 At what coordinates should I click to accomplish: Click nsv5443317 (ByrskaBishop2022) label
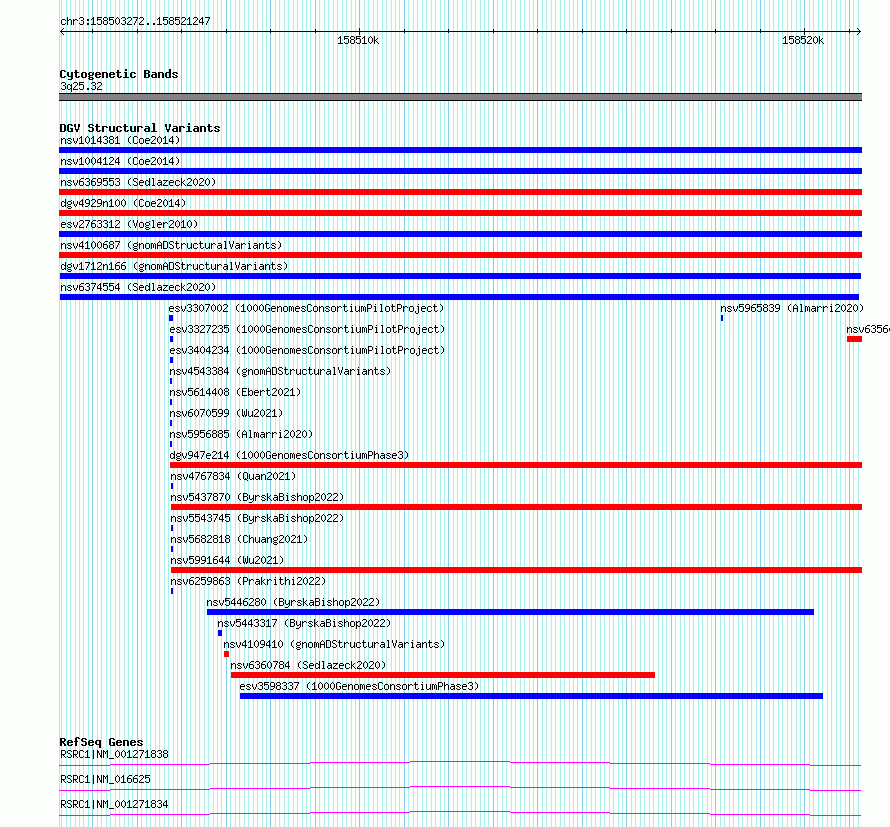click(304, 623)
